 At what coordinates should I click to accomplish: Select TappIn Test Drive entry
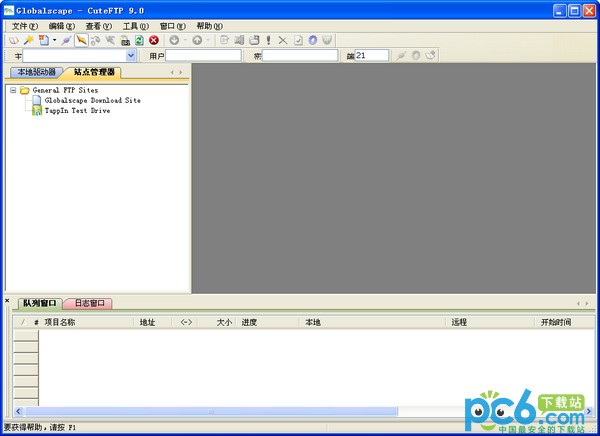[x=77, y=111]
